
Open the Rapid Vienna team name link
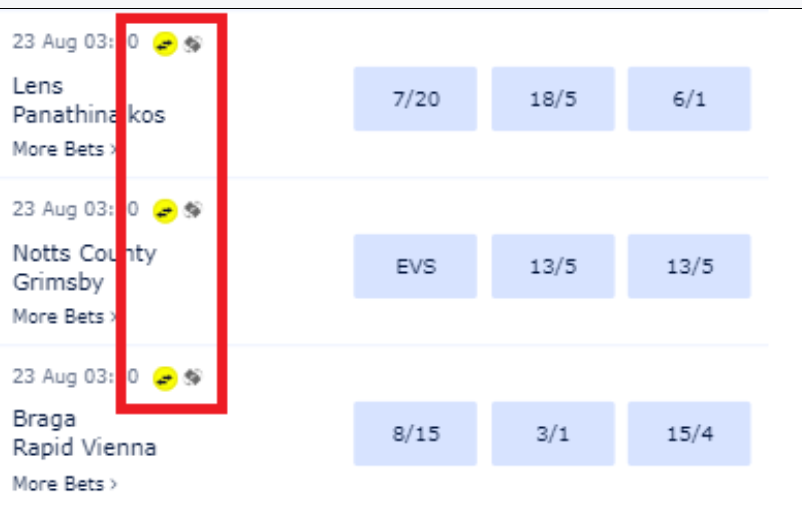click(84, 447)
